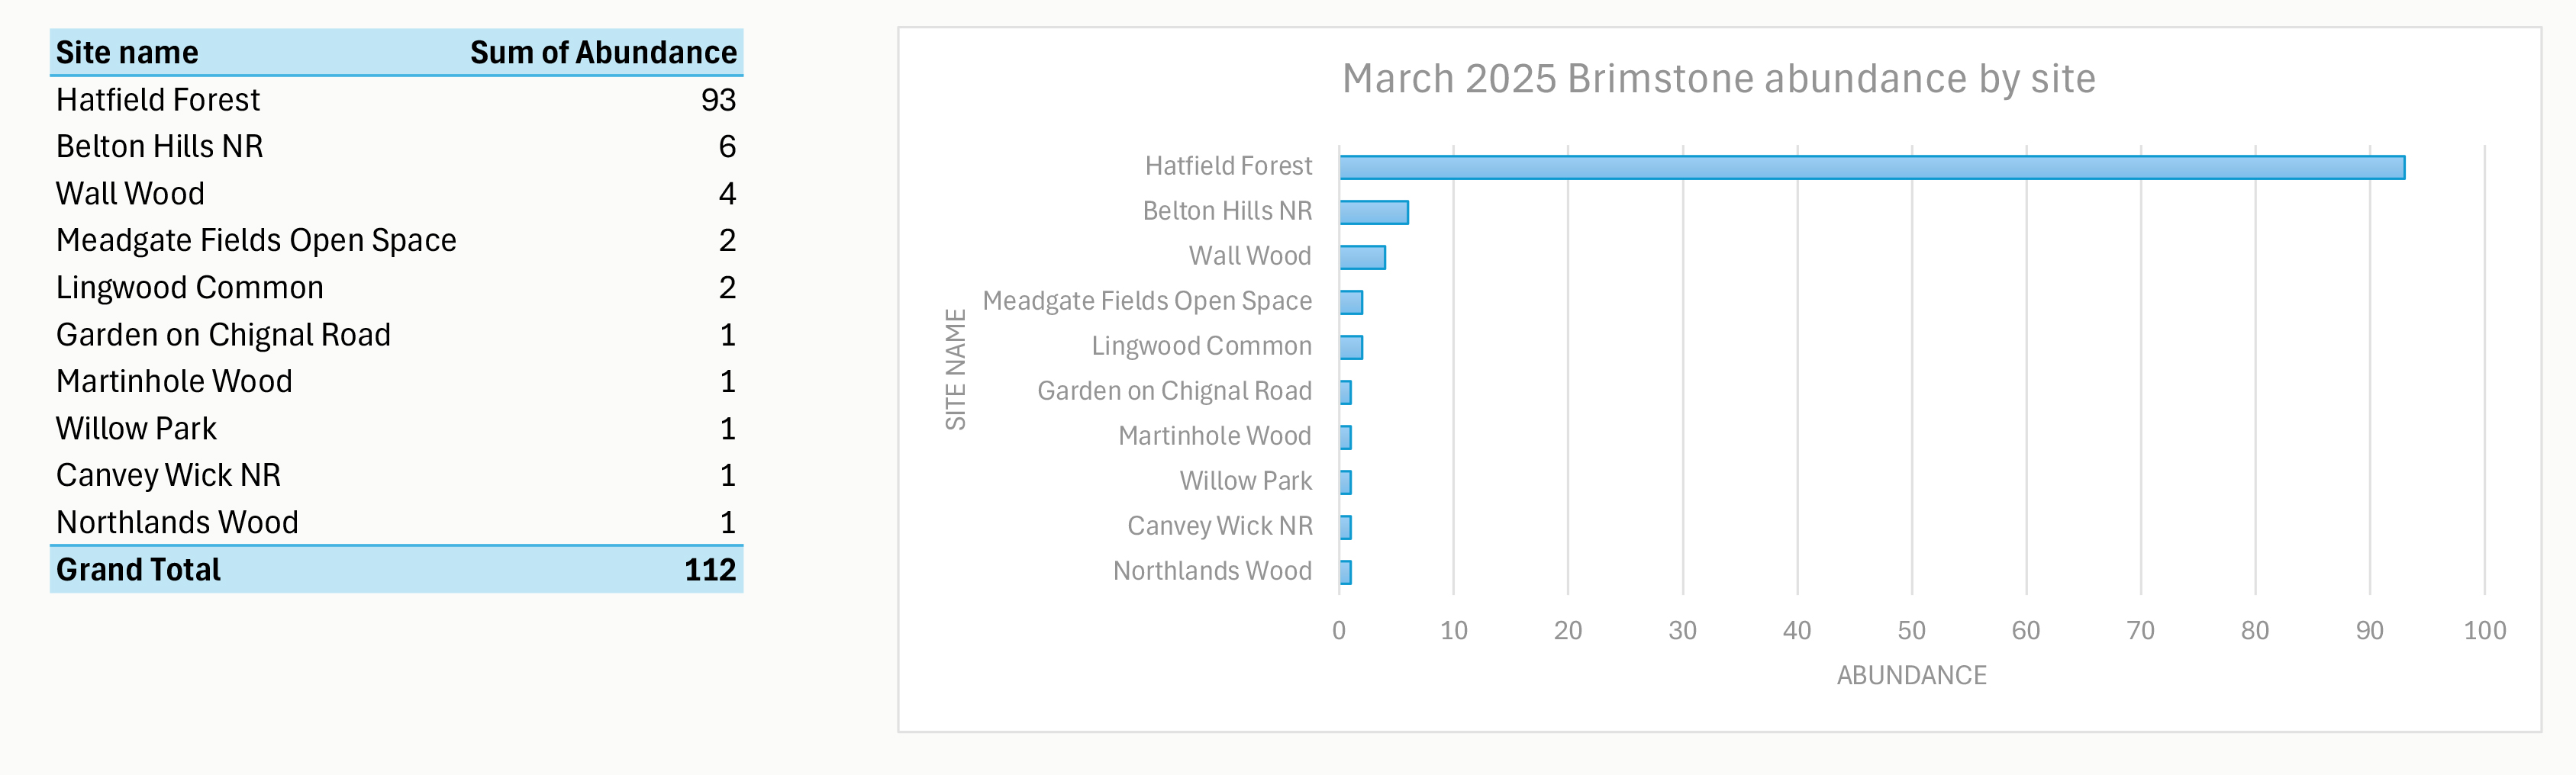Click the Wall Wood row label in table
The width and height of the screenshot is (2576, 775).
click(x=130, y=193)
